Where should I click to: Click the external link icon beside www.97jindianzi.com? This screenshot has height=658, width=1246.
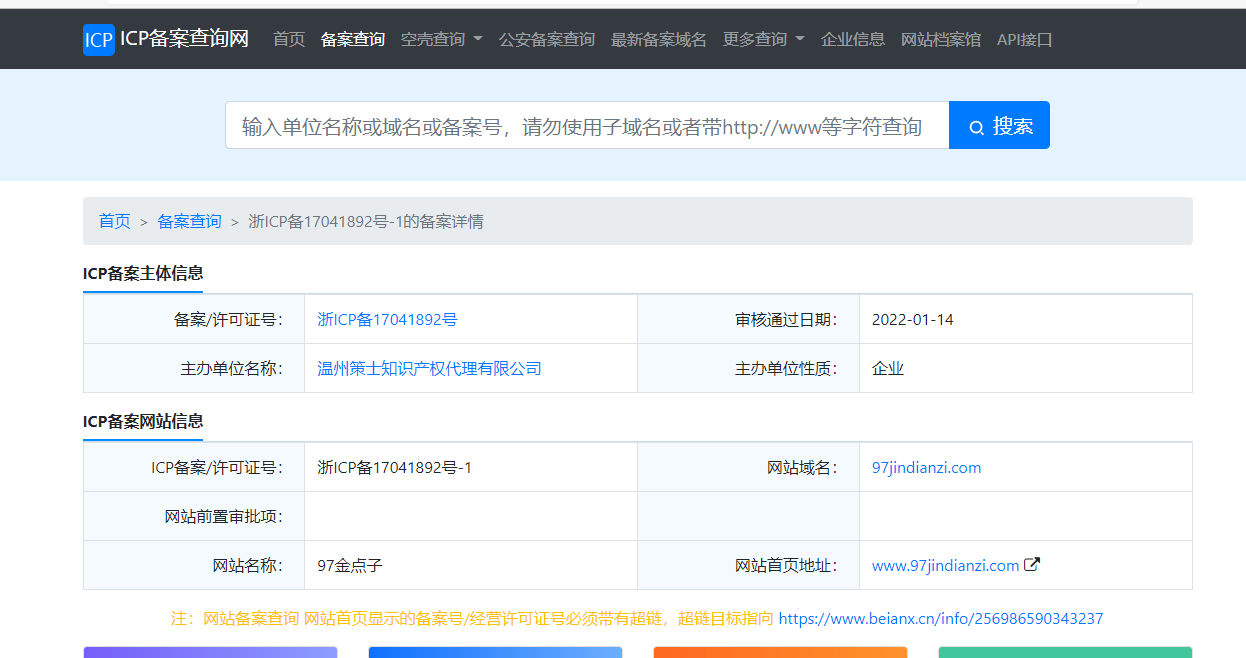(x=1032, y=564)
